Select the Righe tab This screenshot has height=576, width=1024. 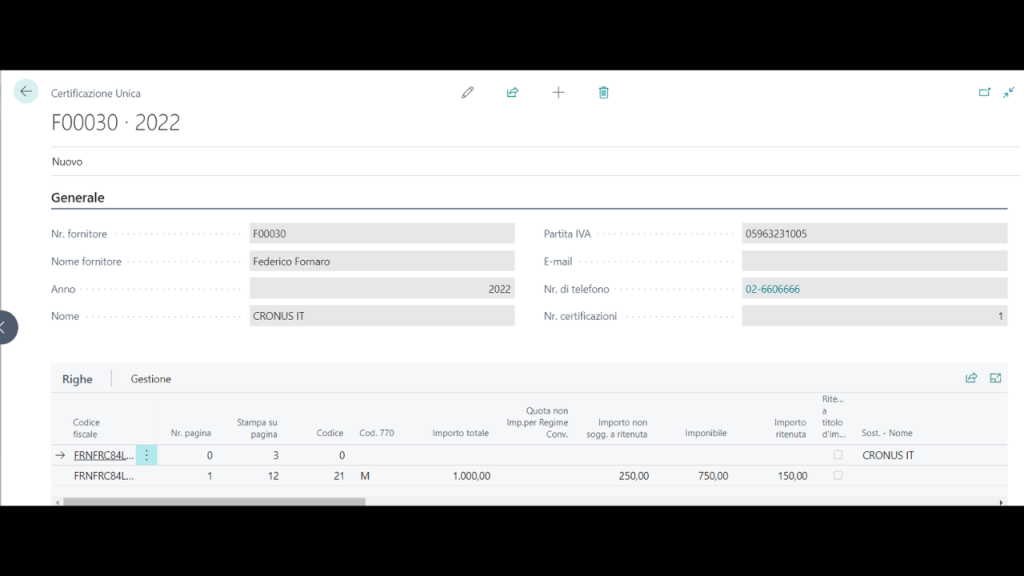point(77,379)
